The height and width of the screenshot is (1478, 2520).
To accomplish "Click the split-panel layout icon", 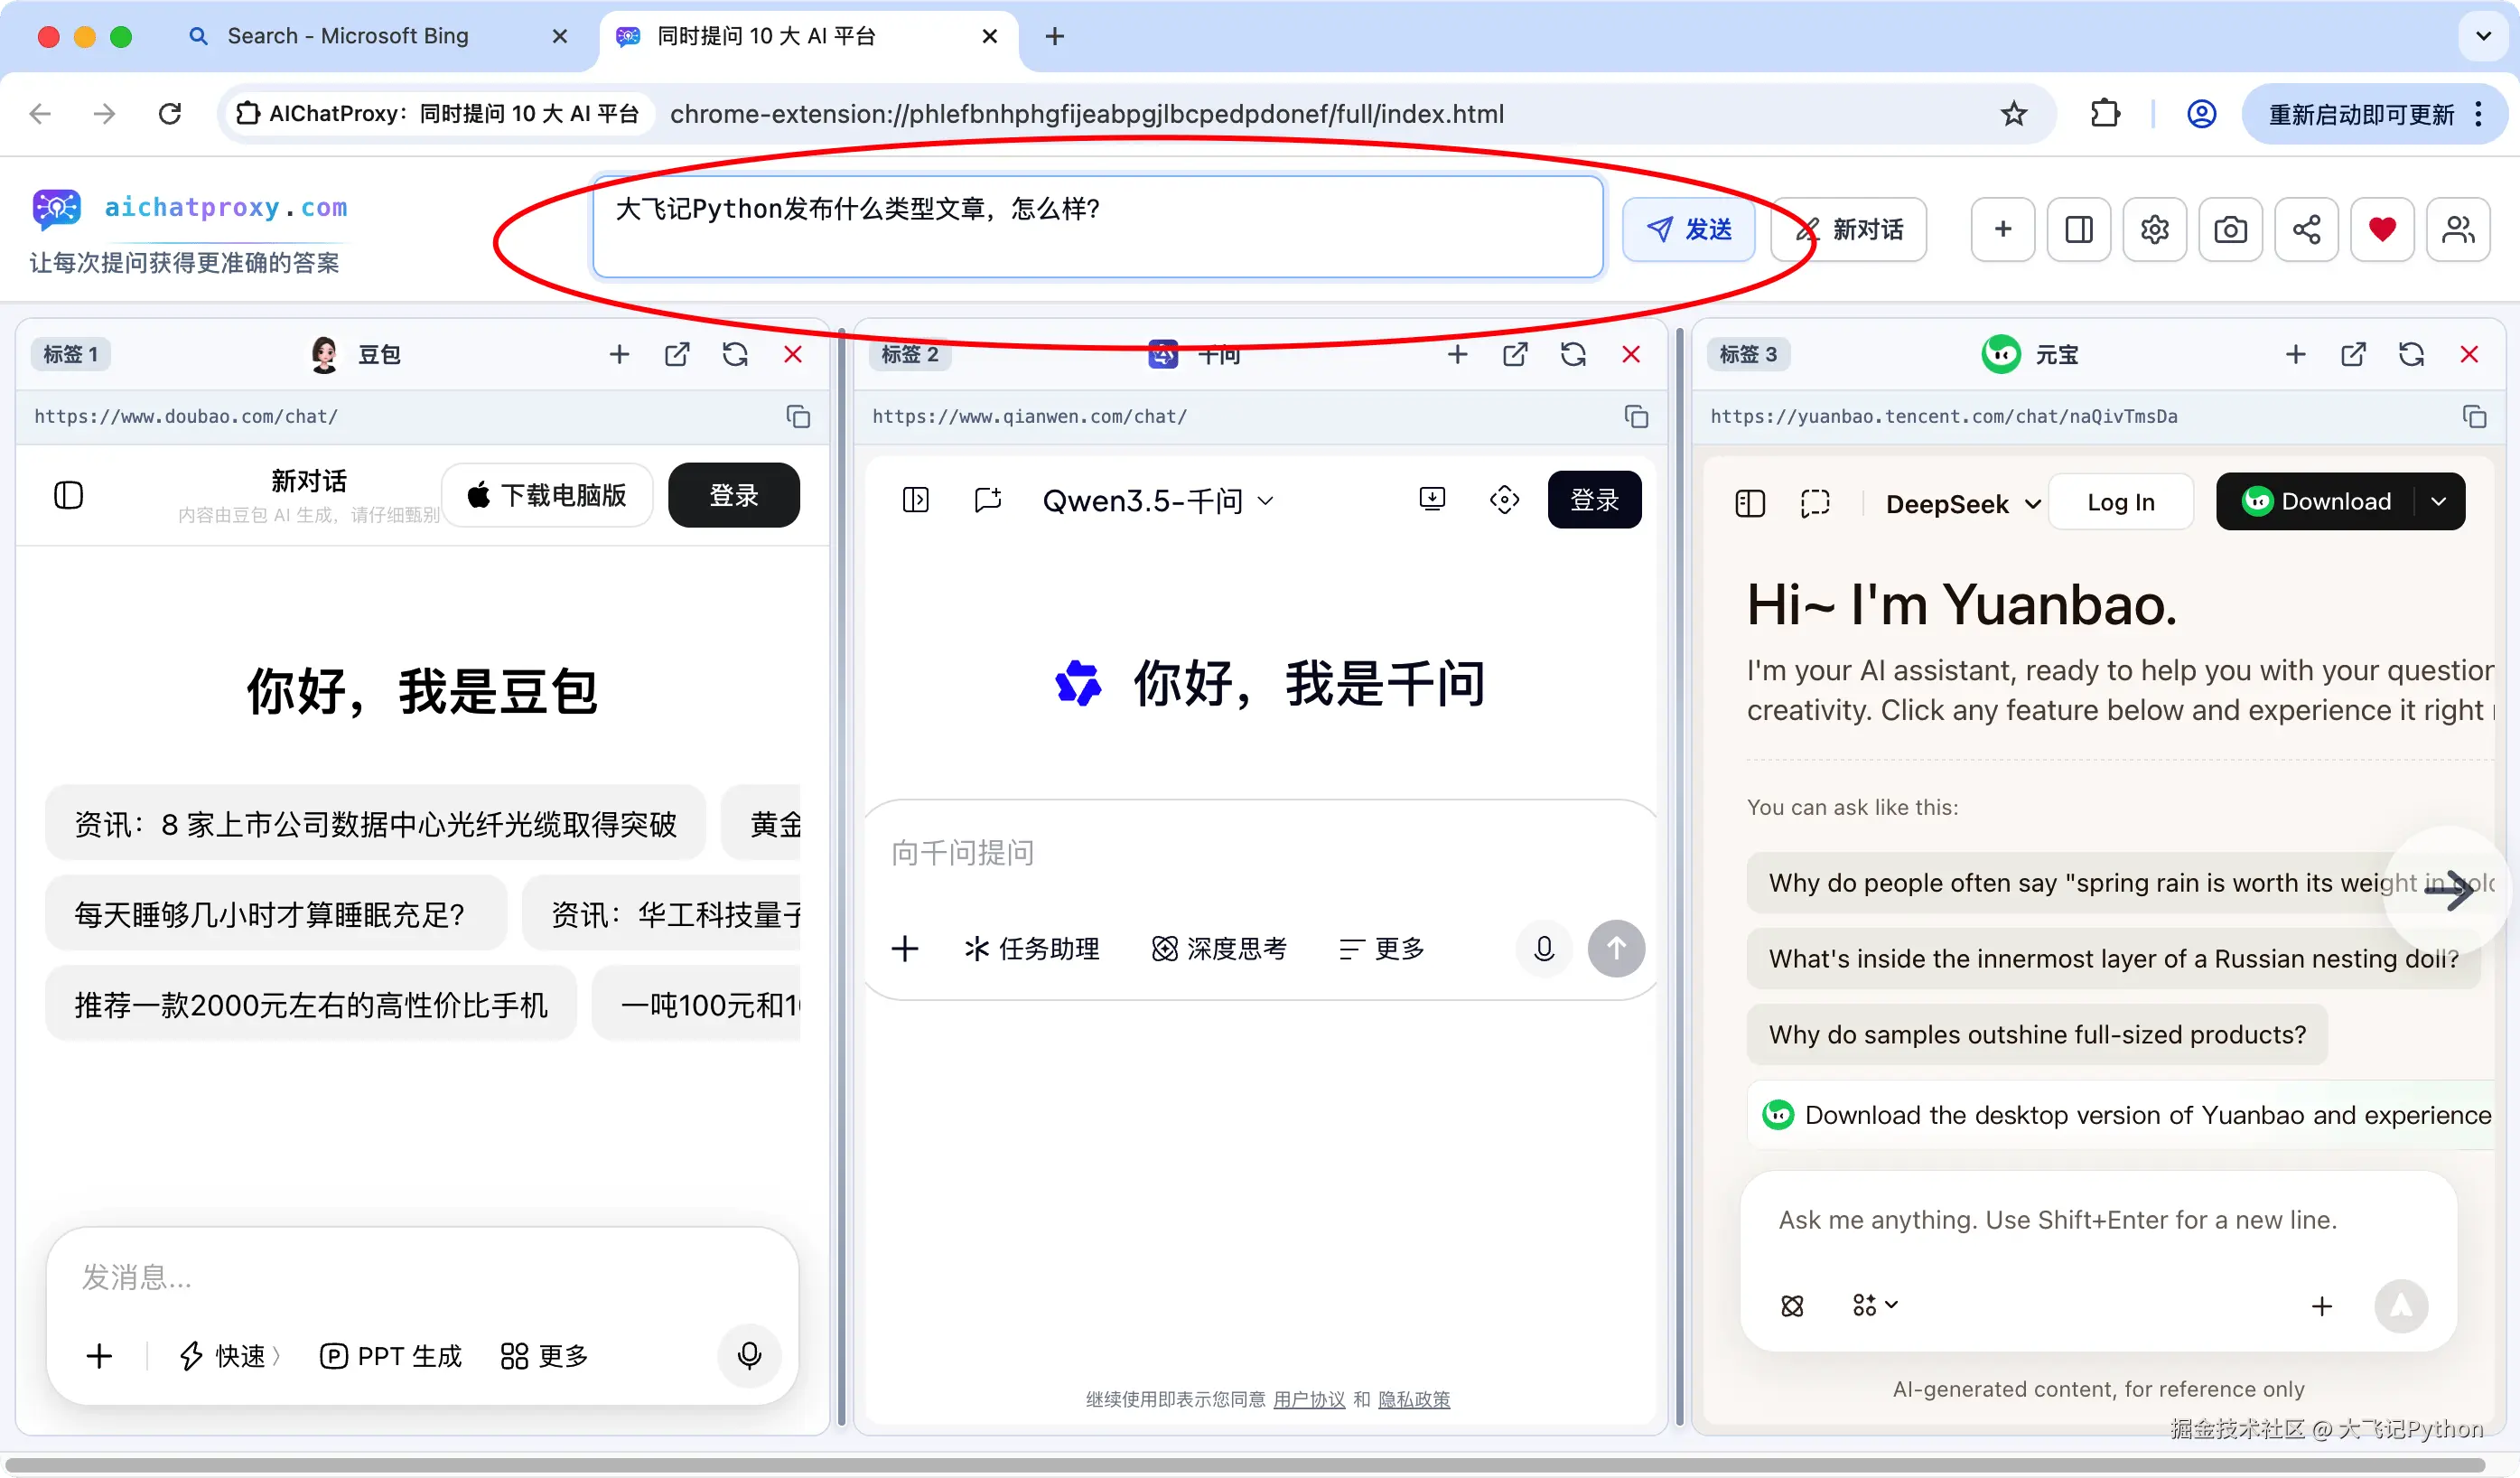I will 2078,230.
